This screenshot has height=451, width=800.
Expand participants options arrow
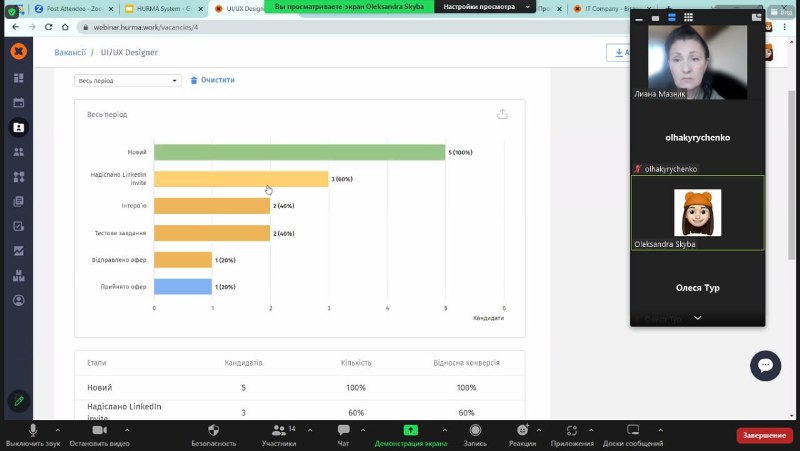[310, 430]
